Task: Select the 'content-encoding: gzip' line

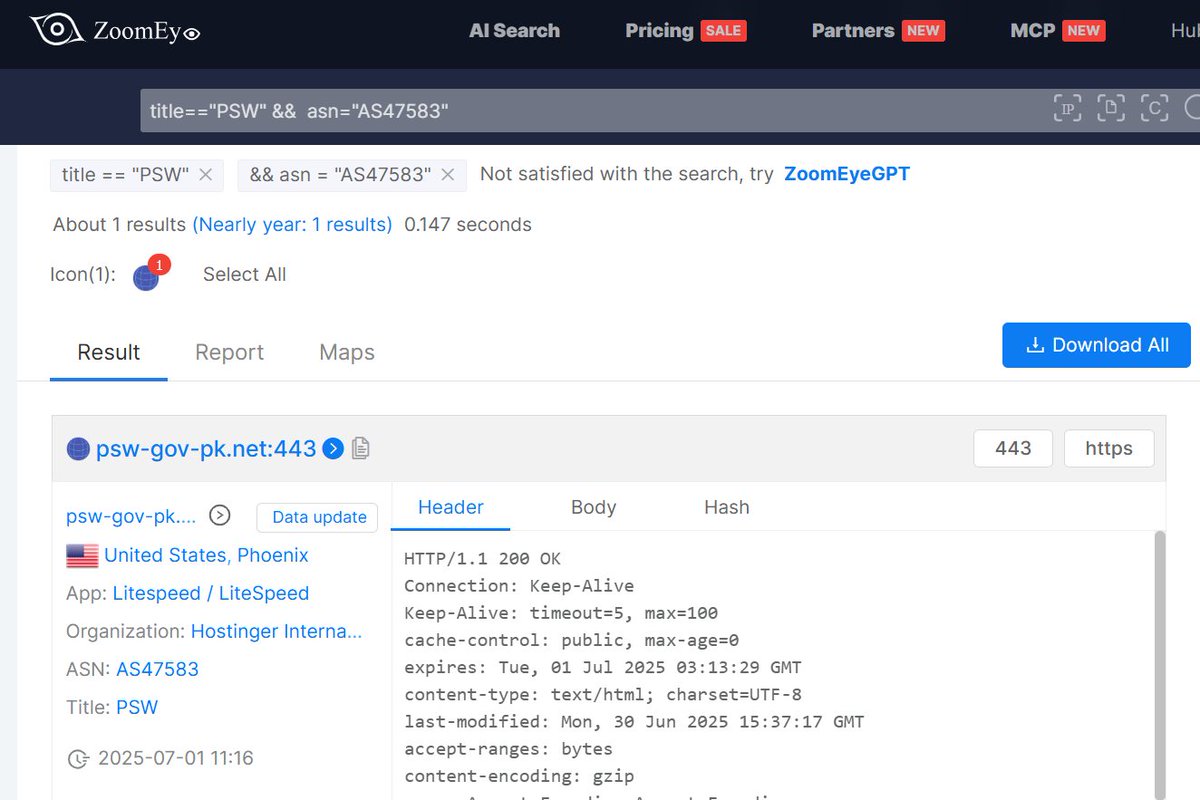Action: (519, 776)
